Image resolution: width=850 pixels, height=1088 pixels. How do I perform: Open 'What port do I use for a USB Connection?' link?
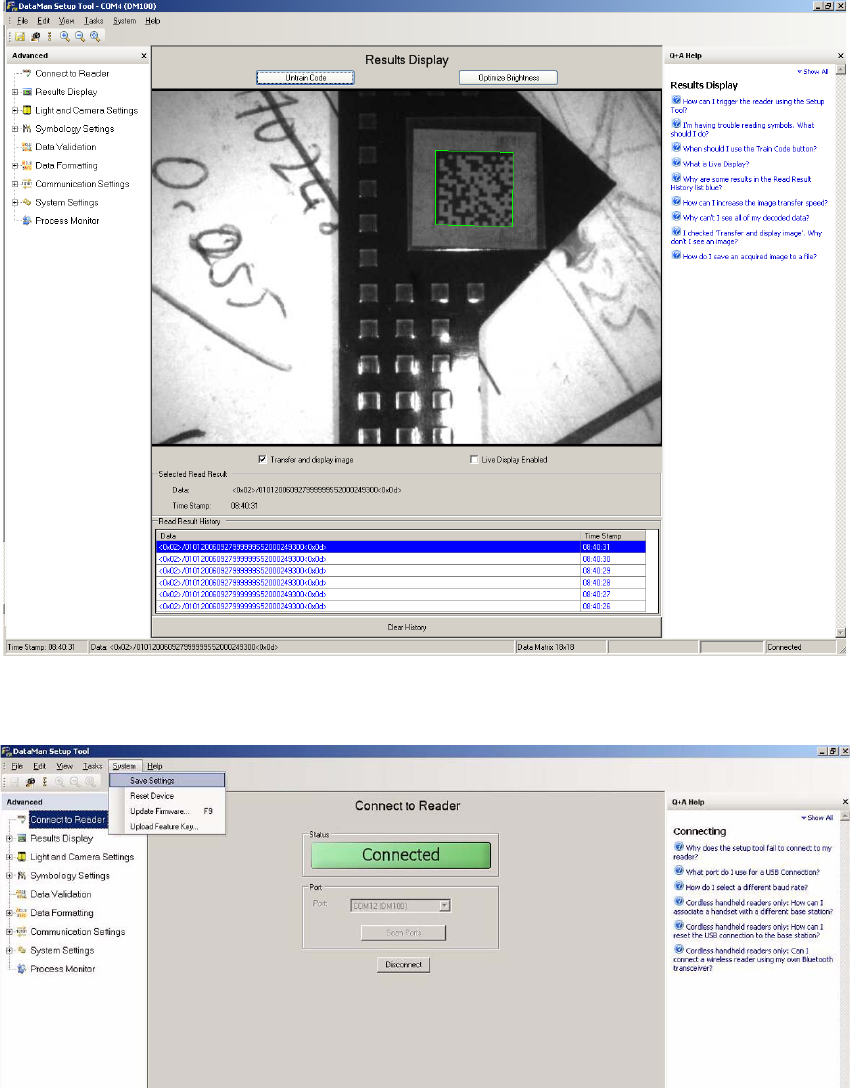coord(752,872)
